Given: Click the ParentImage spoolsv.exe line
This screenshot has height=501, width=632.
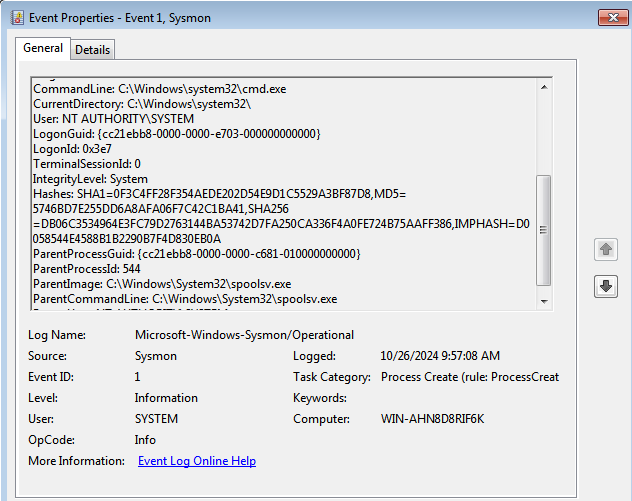Looking at the screenshot, I should click(162, 284).
